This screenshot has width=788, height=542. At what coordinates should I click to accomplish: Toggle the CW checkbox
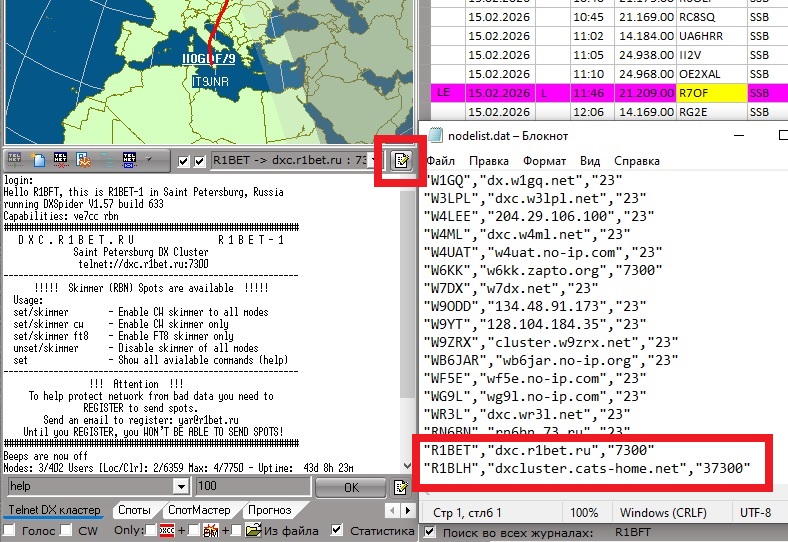[x=66, y=531]
